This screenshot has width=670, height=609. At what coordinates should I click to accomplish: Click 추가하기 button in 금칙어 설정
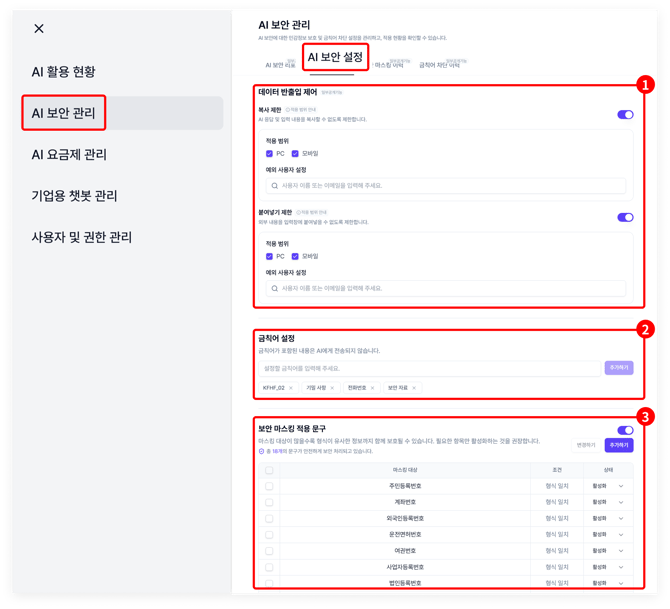coord(619,368)
